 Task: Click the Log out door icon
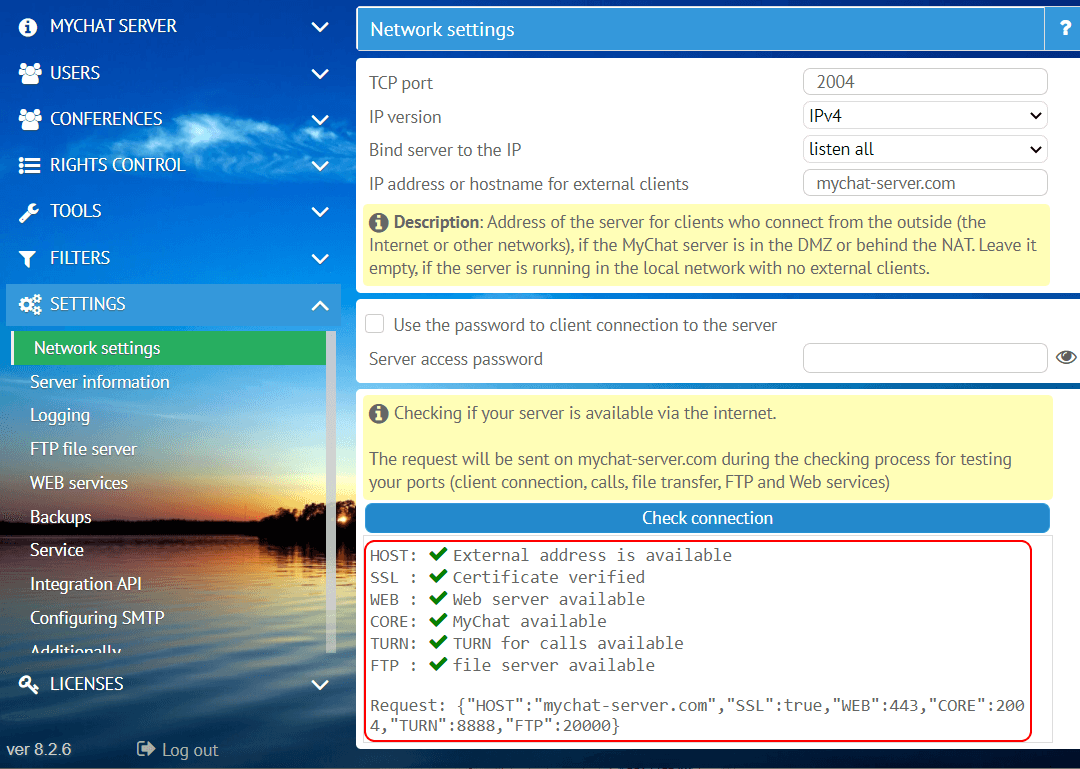click(x=146, y=749)
